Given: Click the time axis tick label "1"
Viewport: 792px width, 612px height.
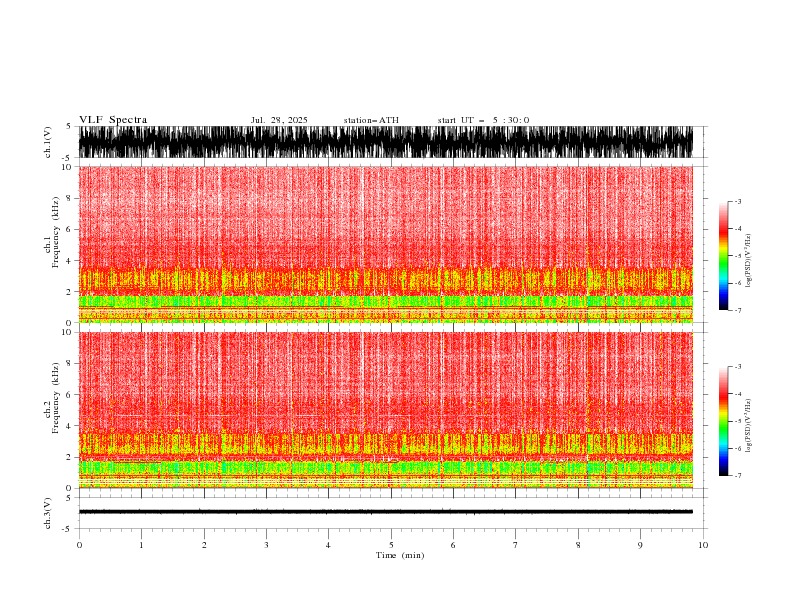Looking at the screenshot, I should [141, 545].
